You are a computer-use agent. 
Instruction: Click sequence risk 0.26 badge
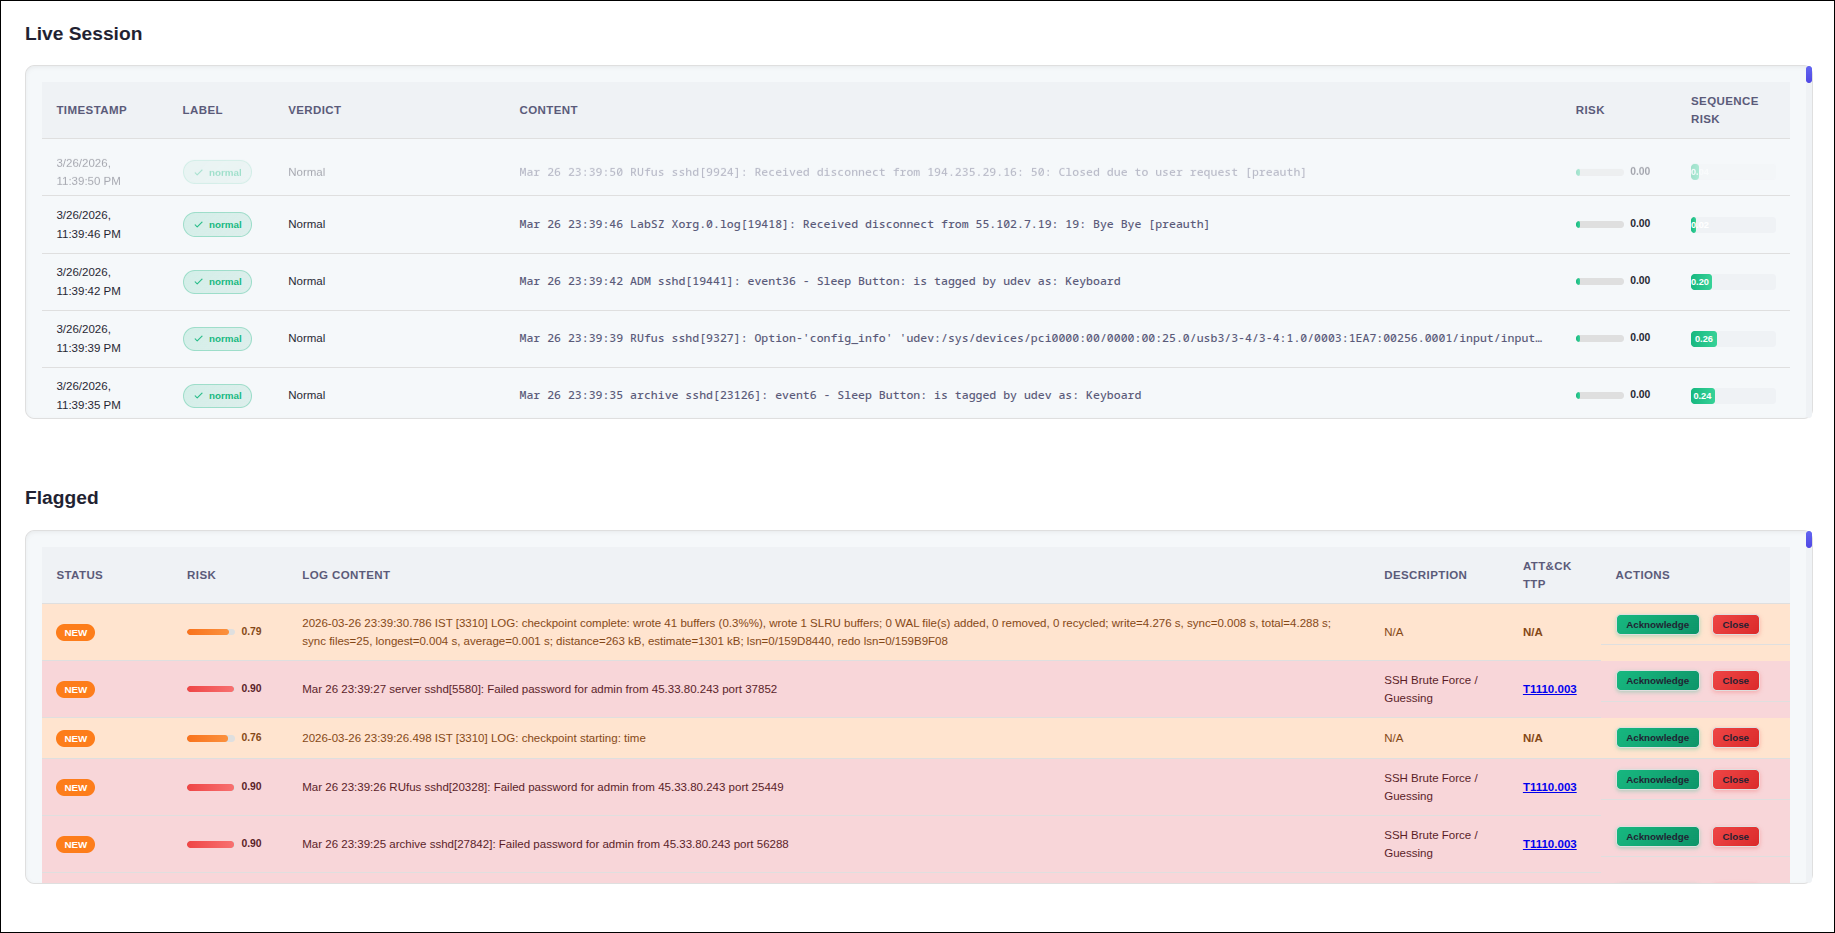click(x=1704, y=339)
